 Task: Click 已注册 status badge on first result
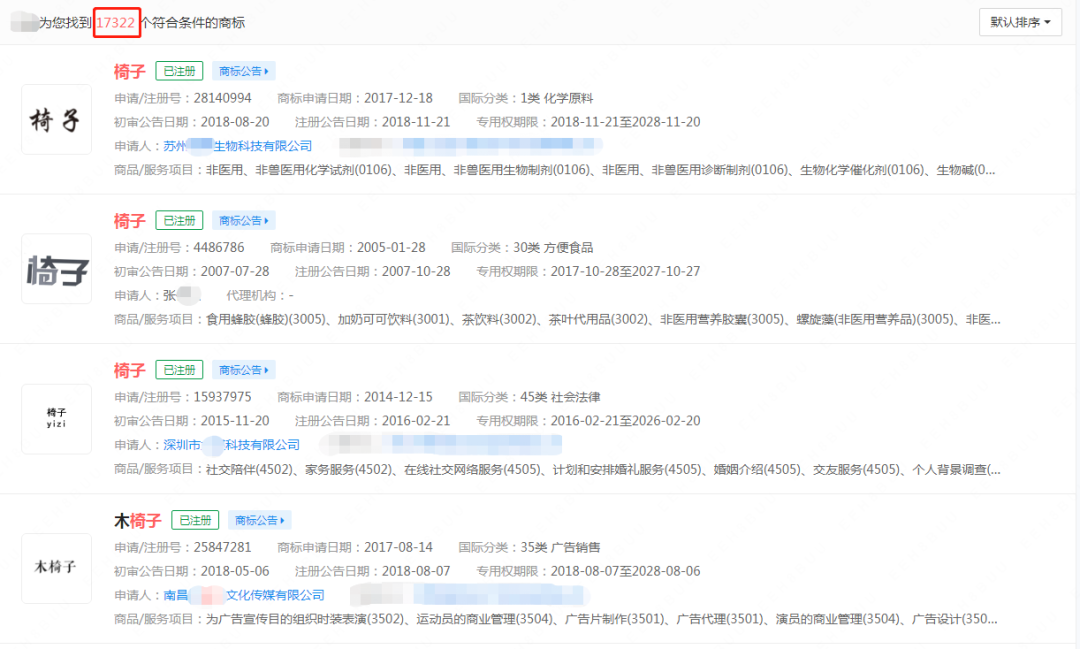pos(179,71)
